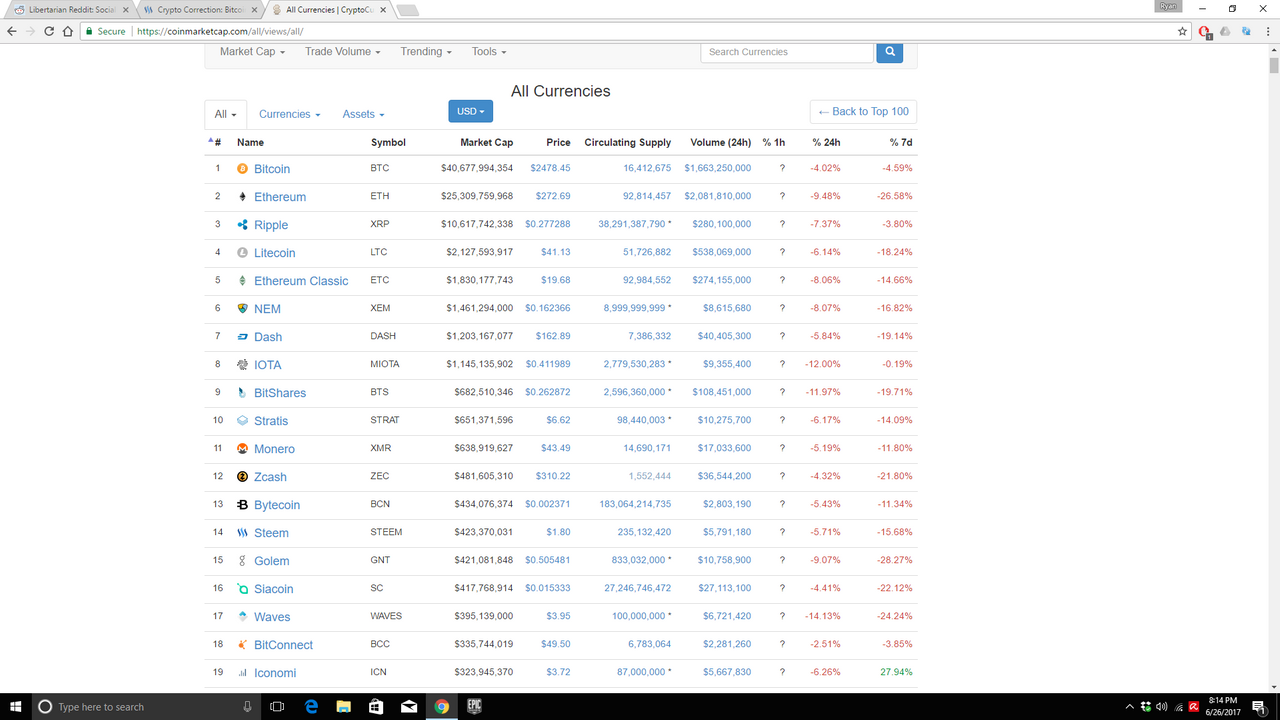1280x720 pixels.
Task: Click the Windows taskbar search box
Action: 147,706
